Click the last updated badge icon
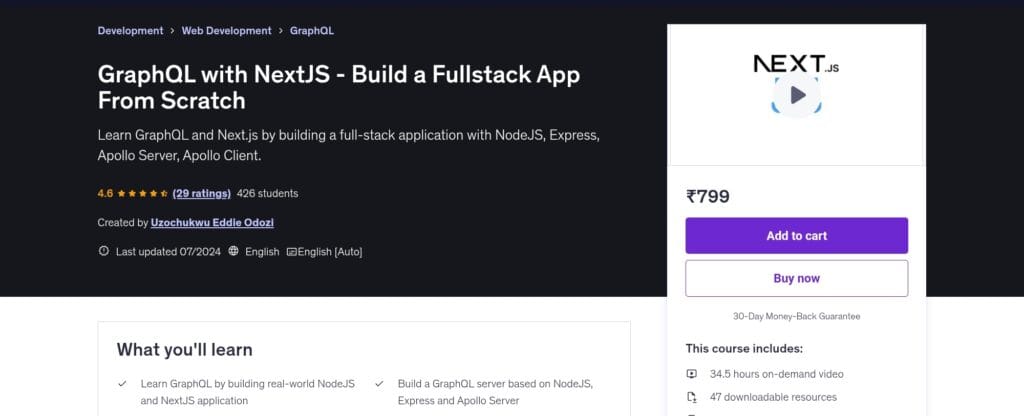 click(x=104, y=252)
